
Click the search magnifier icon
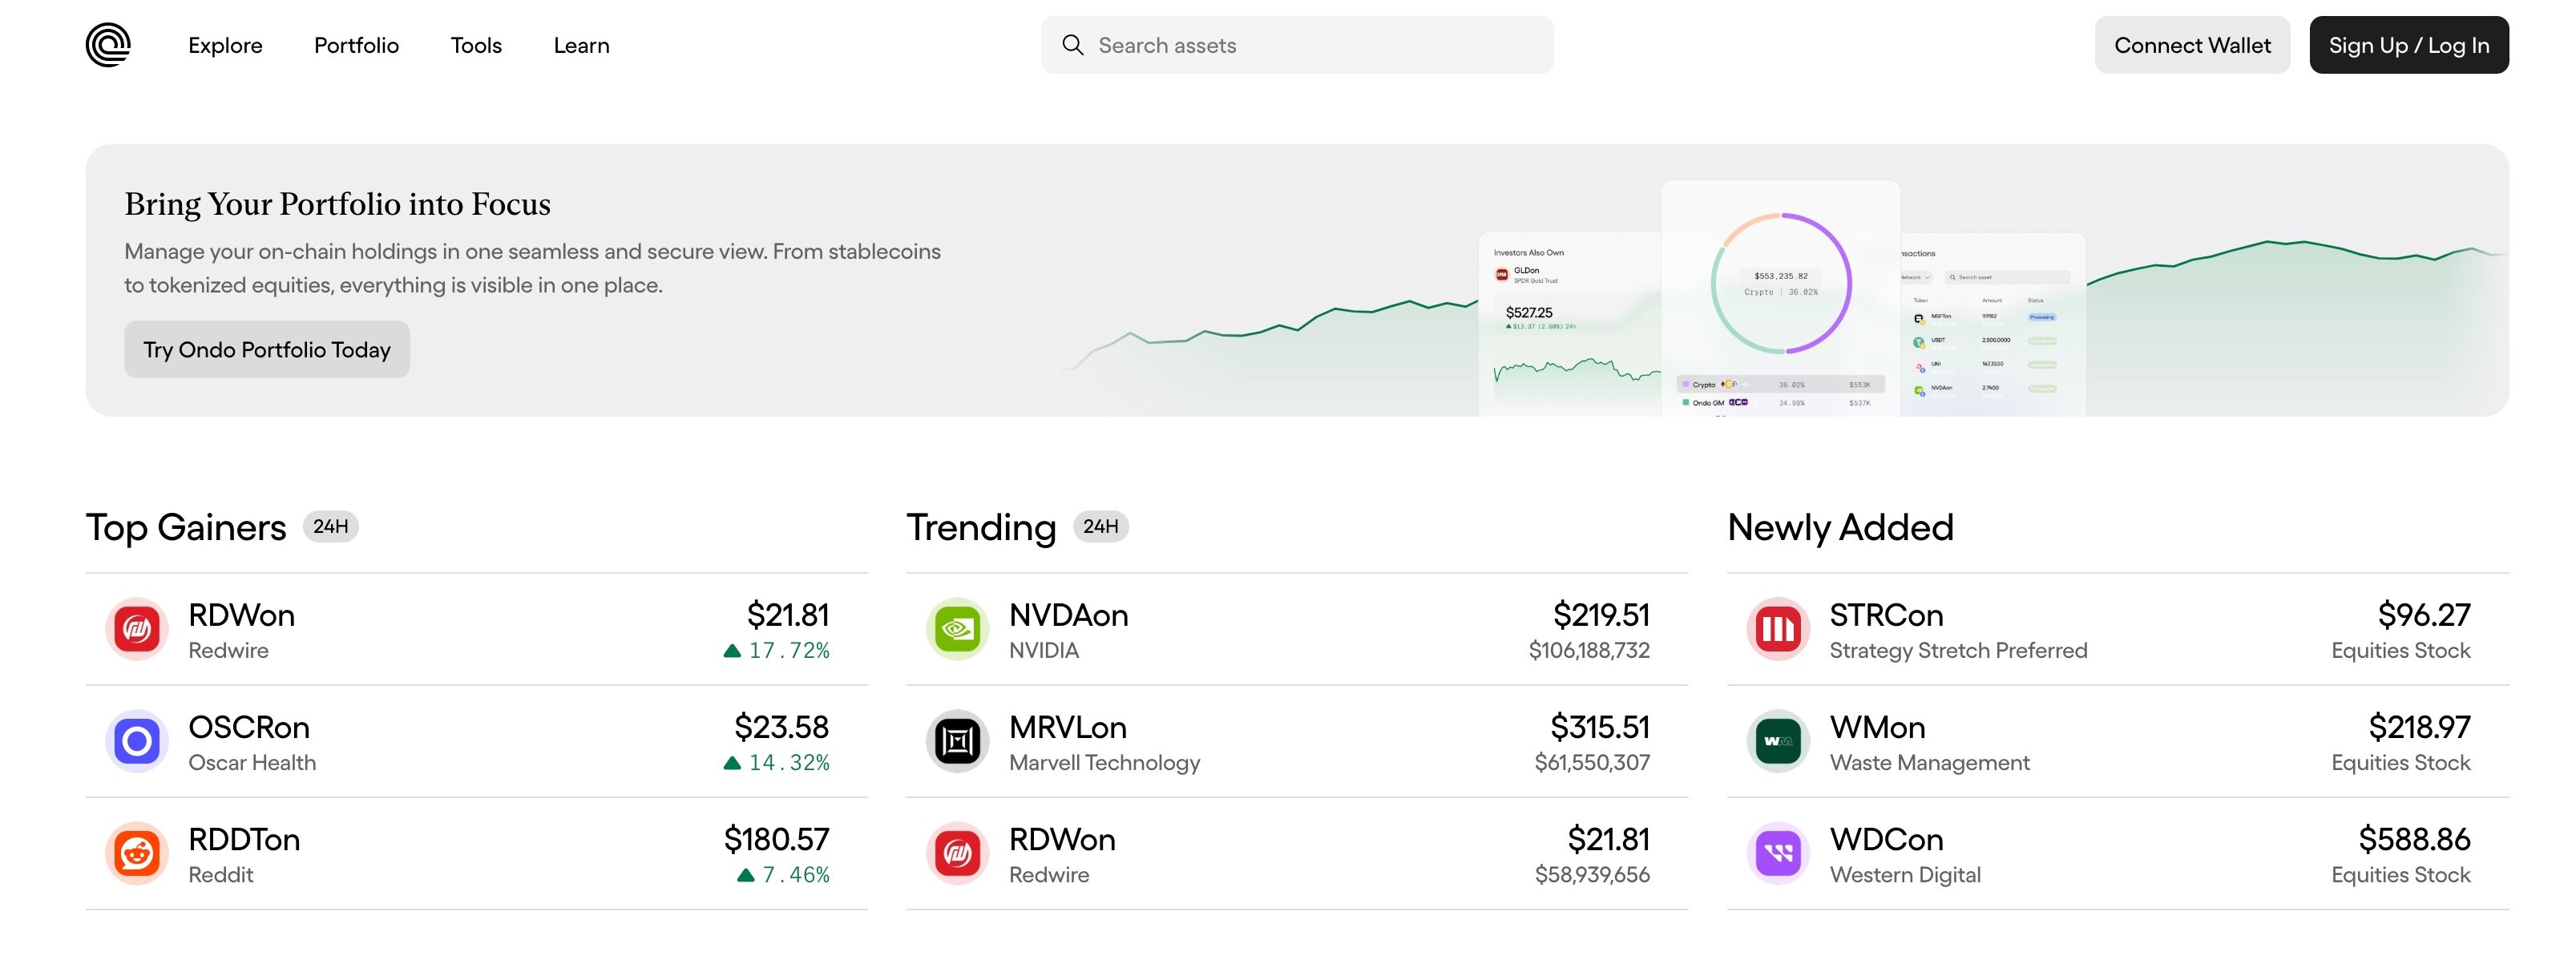pyautogui.click(x=1072, y=45)
